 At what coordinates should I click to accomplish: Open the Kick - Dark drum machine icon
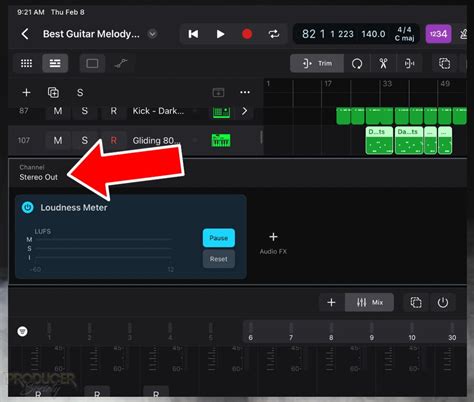[221, 112]
